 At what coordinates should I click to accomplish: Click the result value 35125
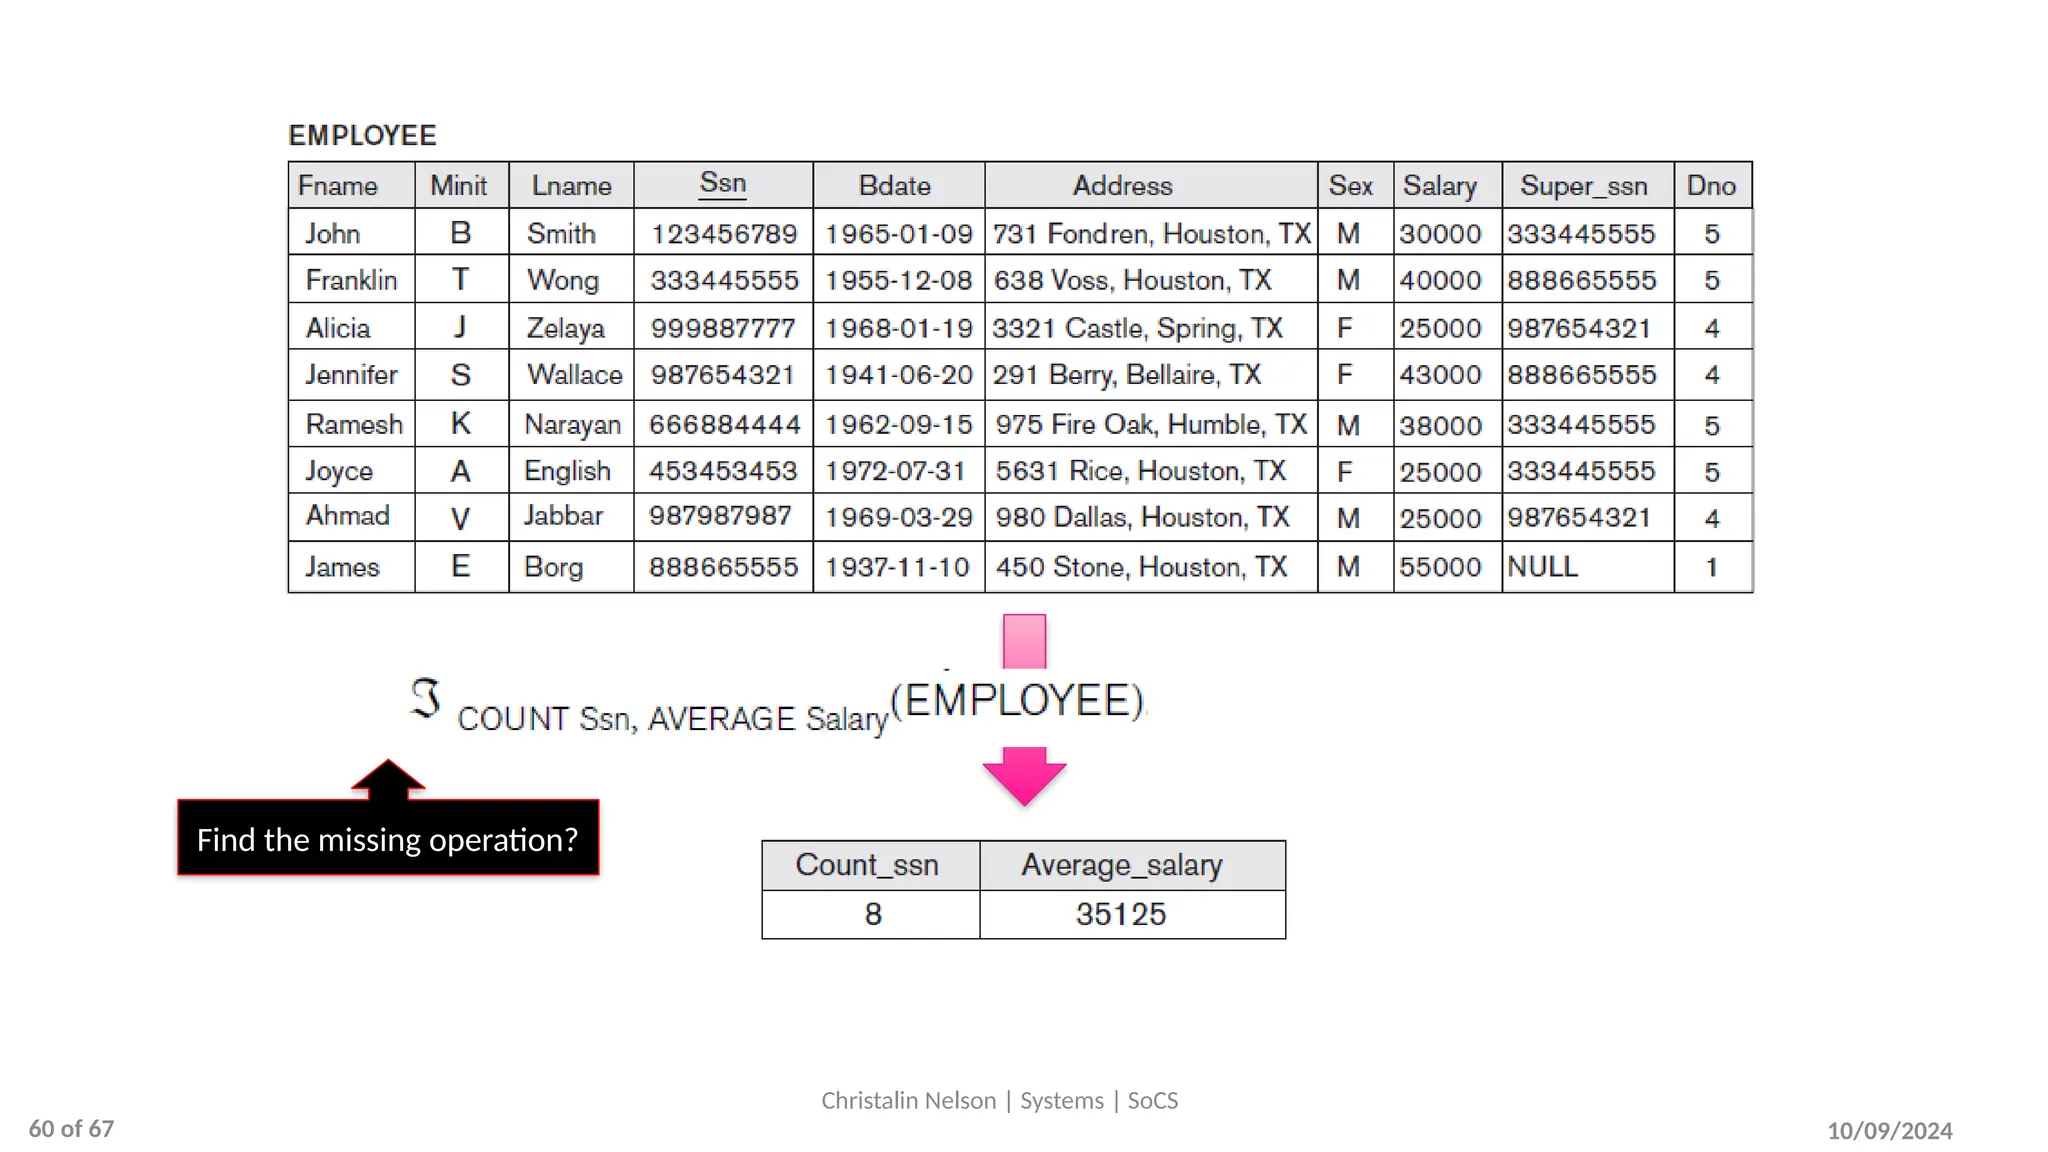coord(1121,914)
